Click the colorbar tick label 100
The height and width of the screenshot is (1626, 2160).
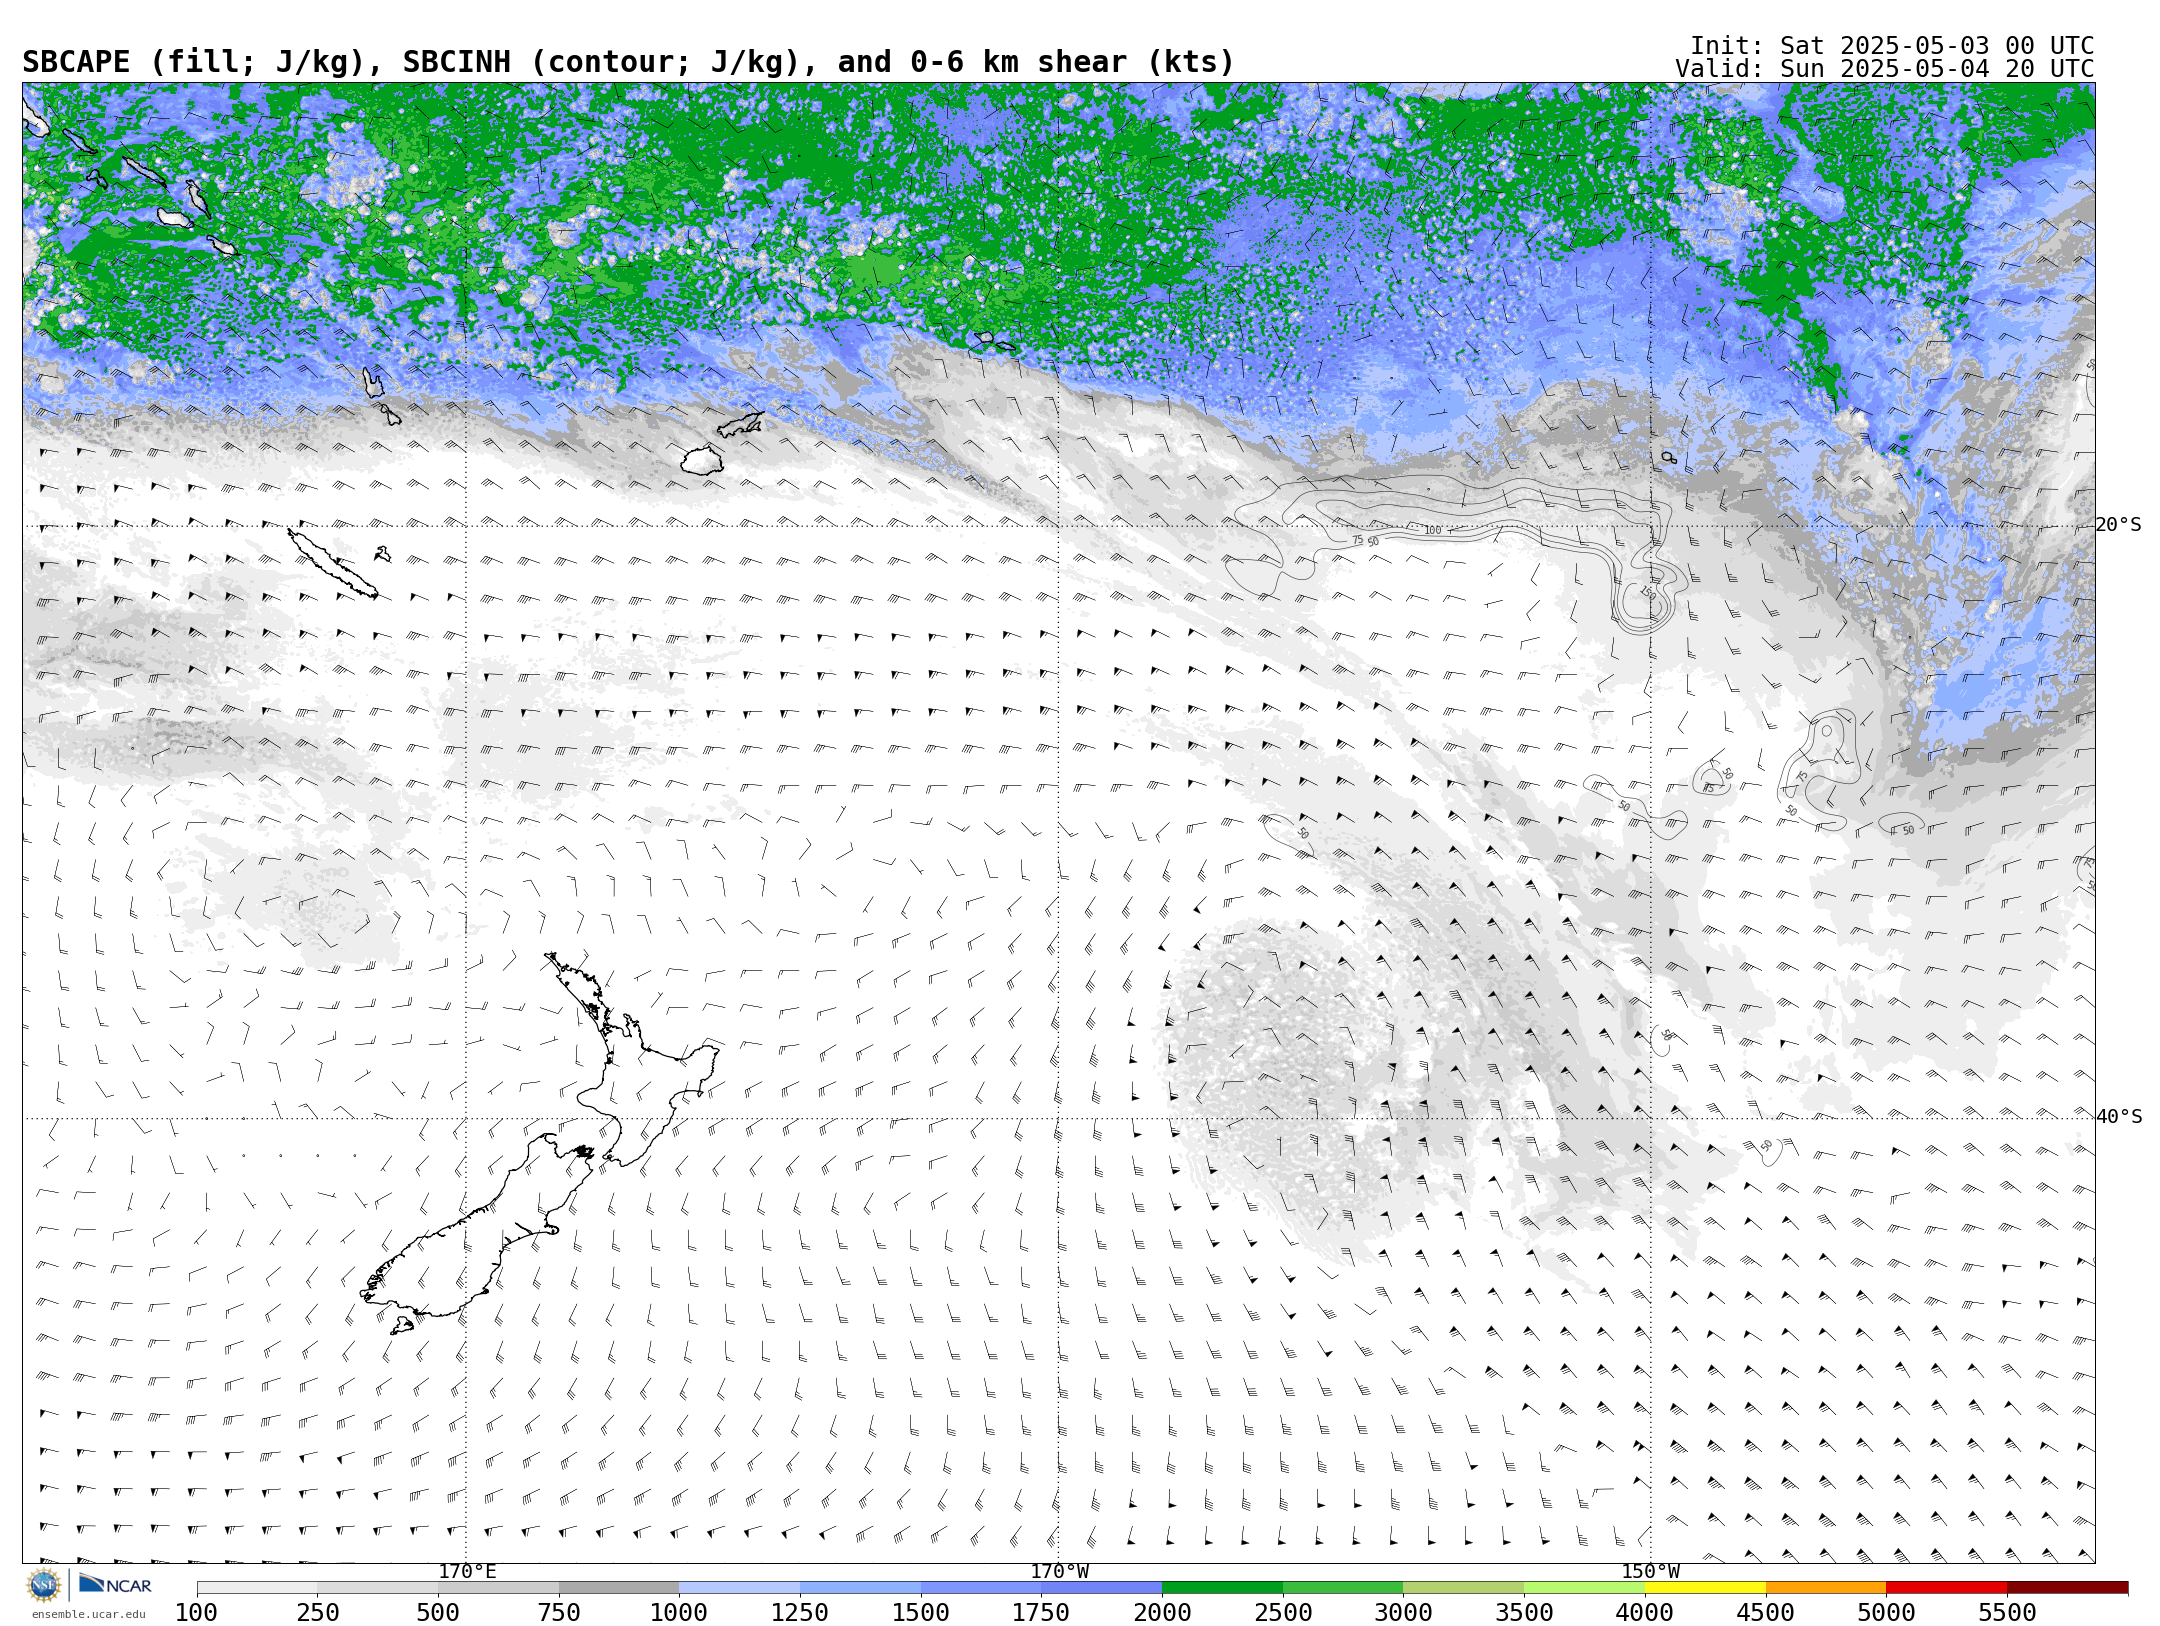[197, 1613]
